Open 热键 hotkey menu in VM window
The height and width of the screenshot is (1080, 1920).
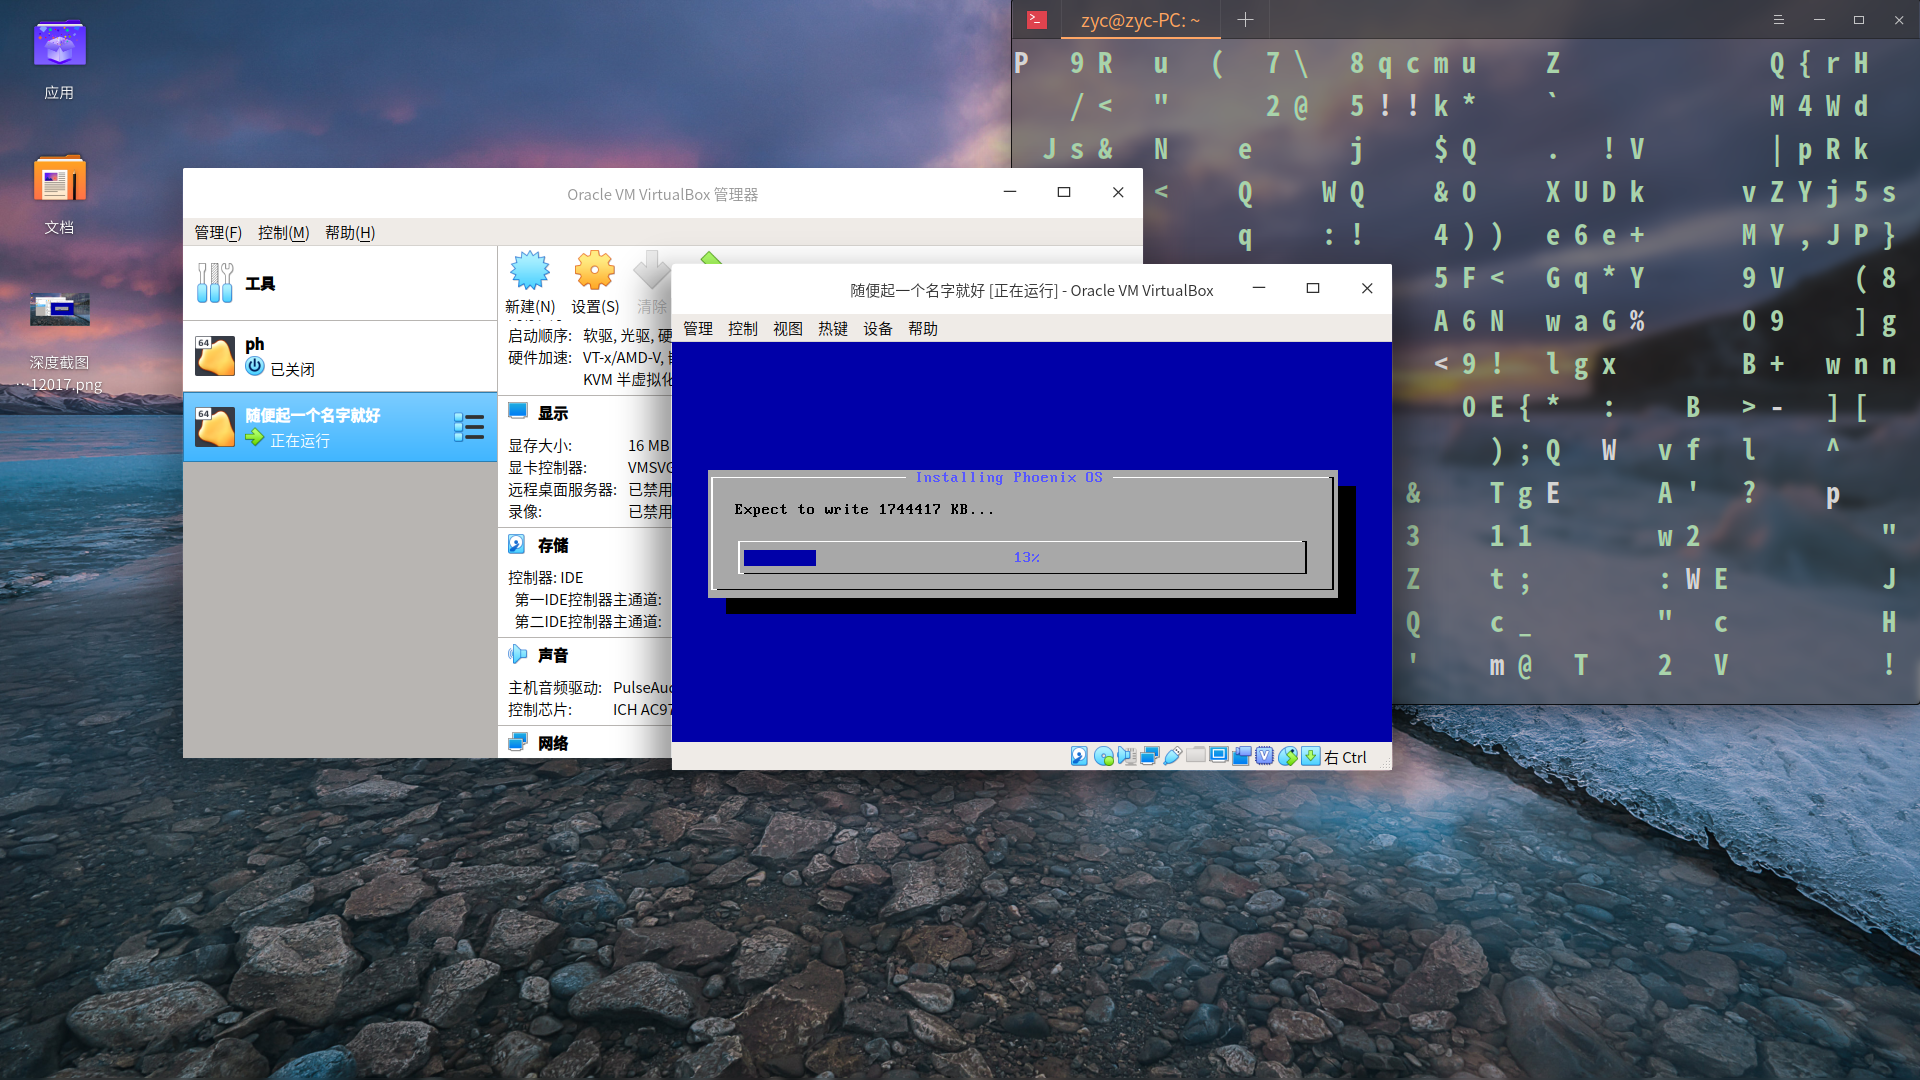[833, 328]
